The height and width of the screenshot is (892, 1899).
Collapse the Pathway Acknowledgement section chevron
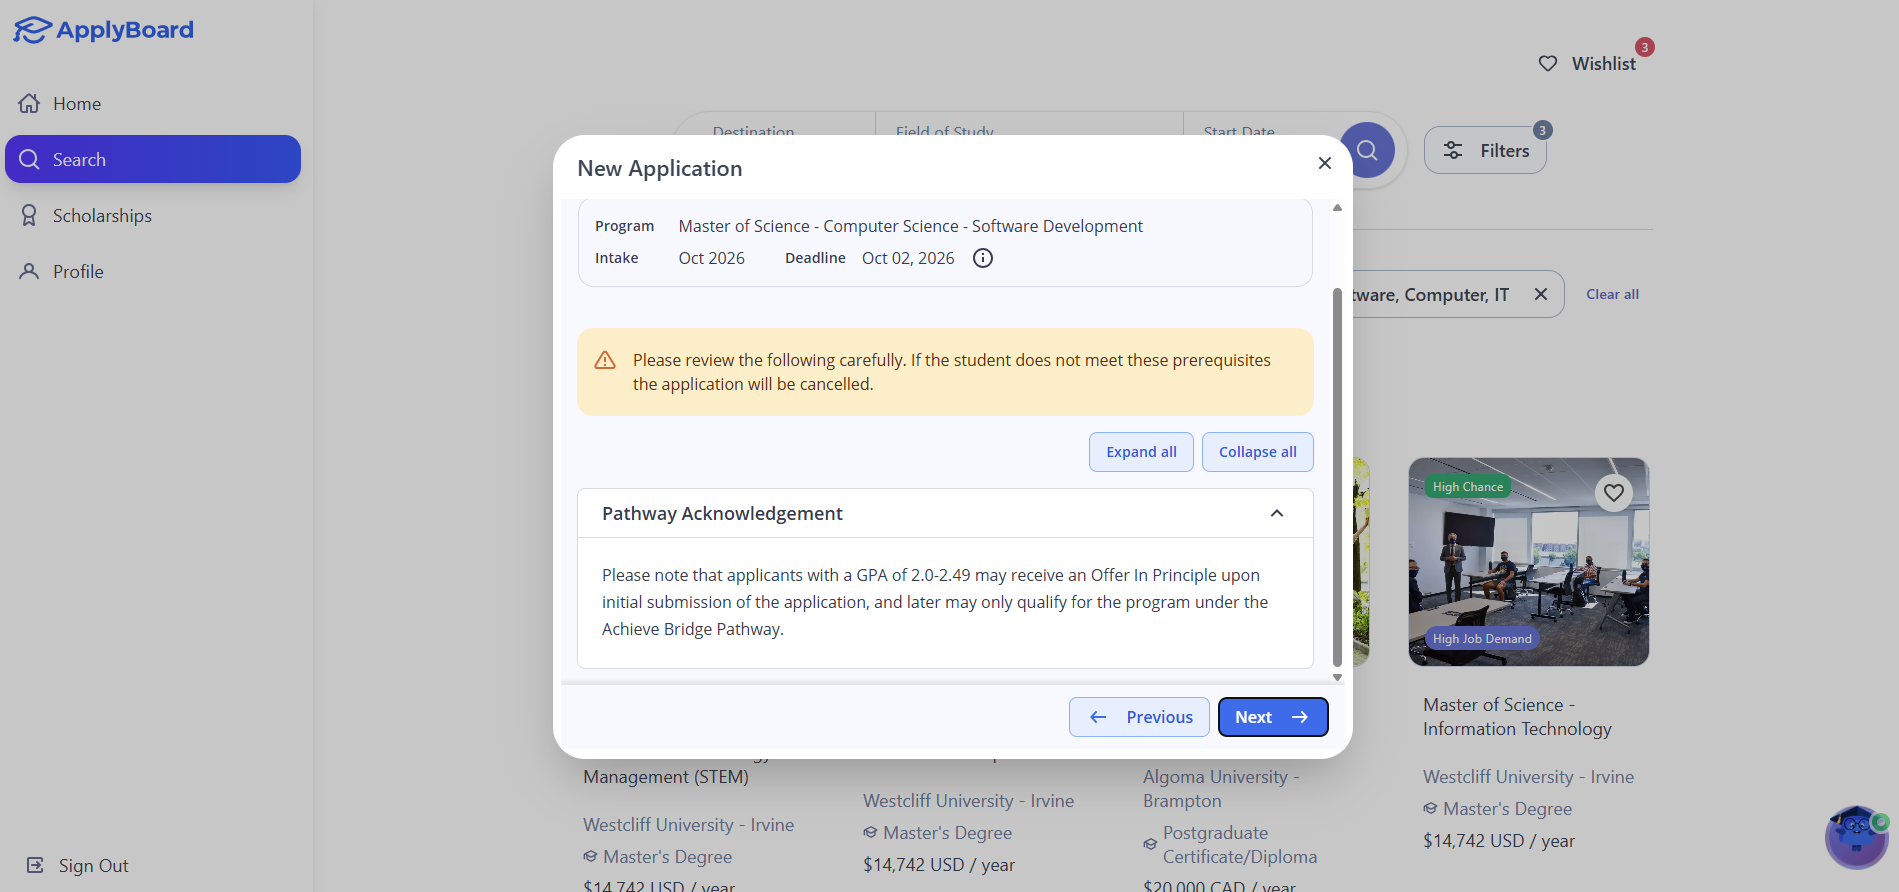click(x=1277, y=513)
